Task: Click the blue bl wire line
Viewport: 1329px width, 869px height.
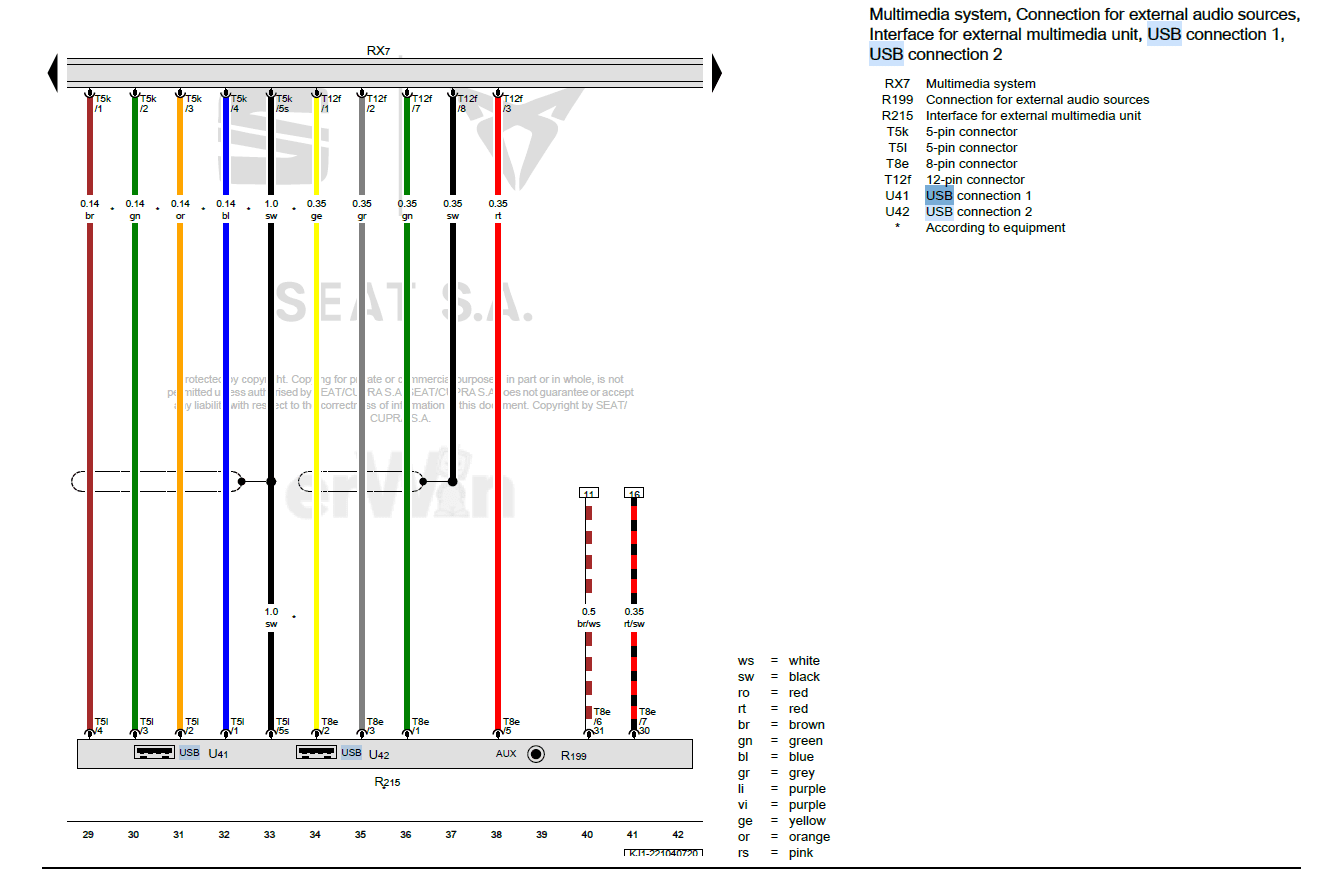Action: (x=226, y=400)
